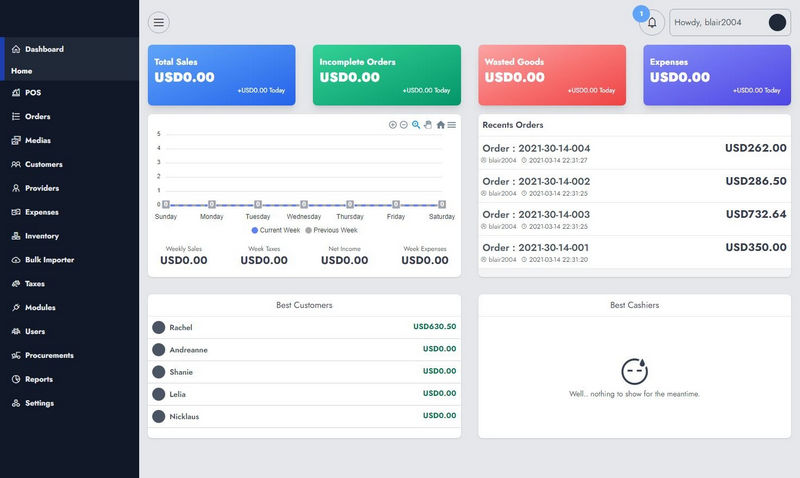Click the Customers icon in sidebar
Screen dimensions: 800x478
[x=16, y=164]
